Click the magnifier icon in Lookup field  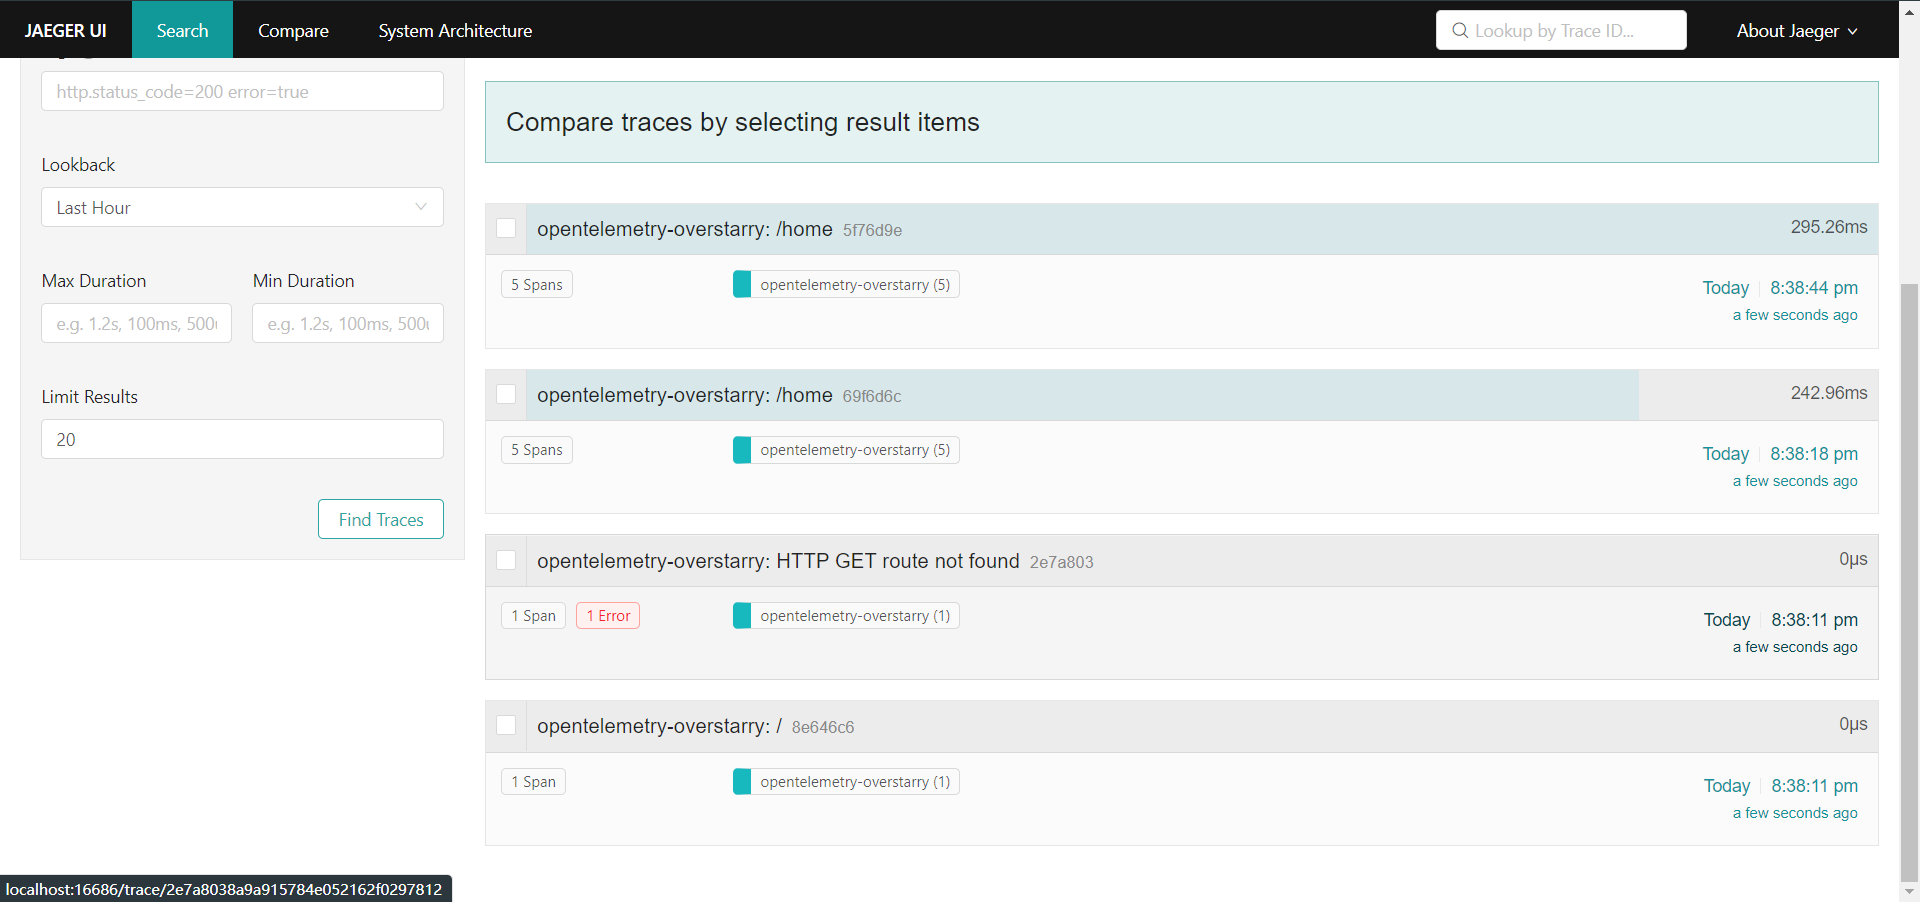[1460, 31]
